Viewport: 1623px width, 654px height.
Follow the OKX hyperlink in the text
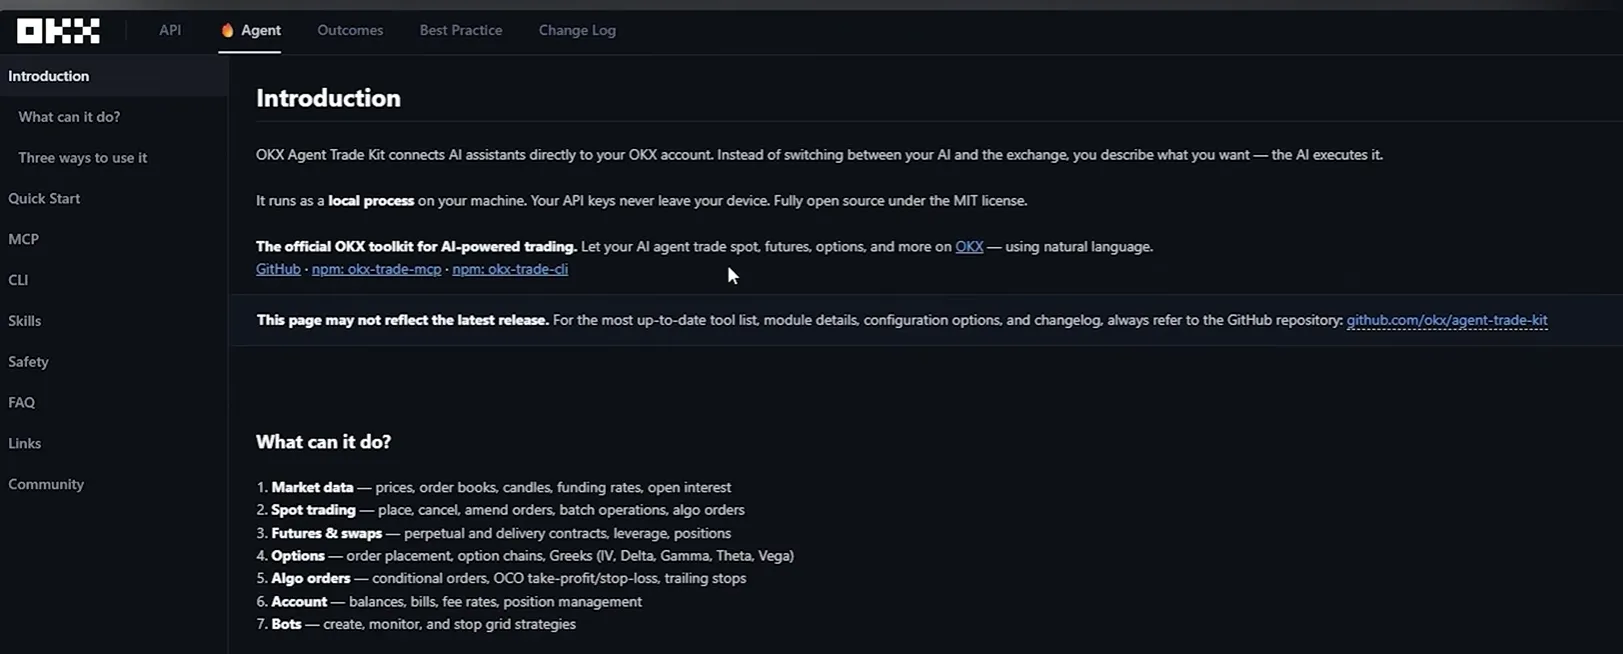pos(969,247)
